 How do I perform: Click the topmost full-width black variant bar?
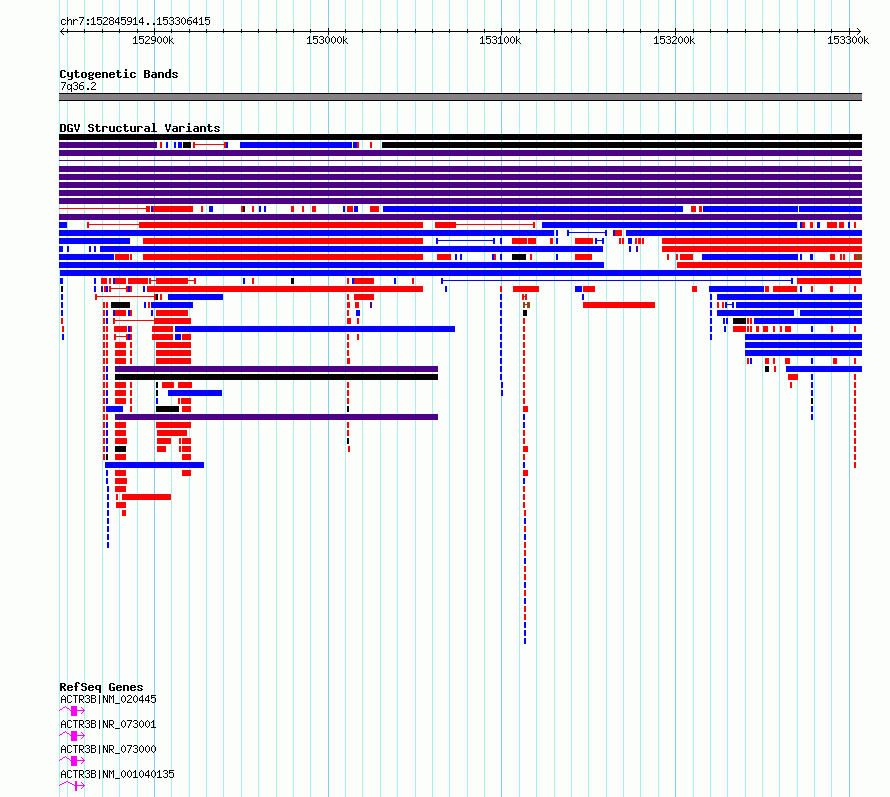coord(460,137)
